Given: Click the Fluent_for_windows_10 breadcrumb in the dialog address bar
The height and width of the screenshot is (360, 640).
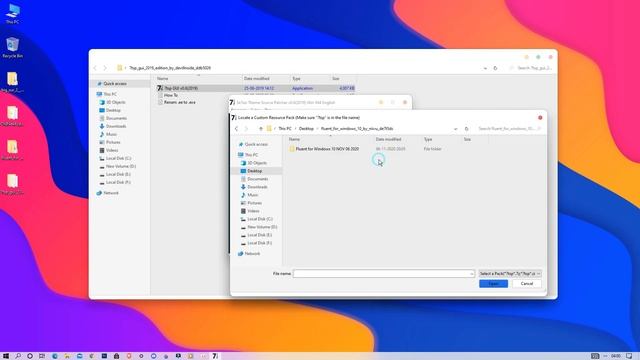Looking at the screenshot, I should click(x=357, y=129).
